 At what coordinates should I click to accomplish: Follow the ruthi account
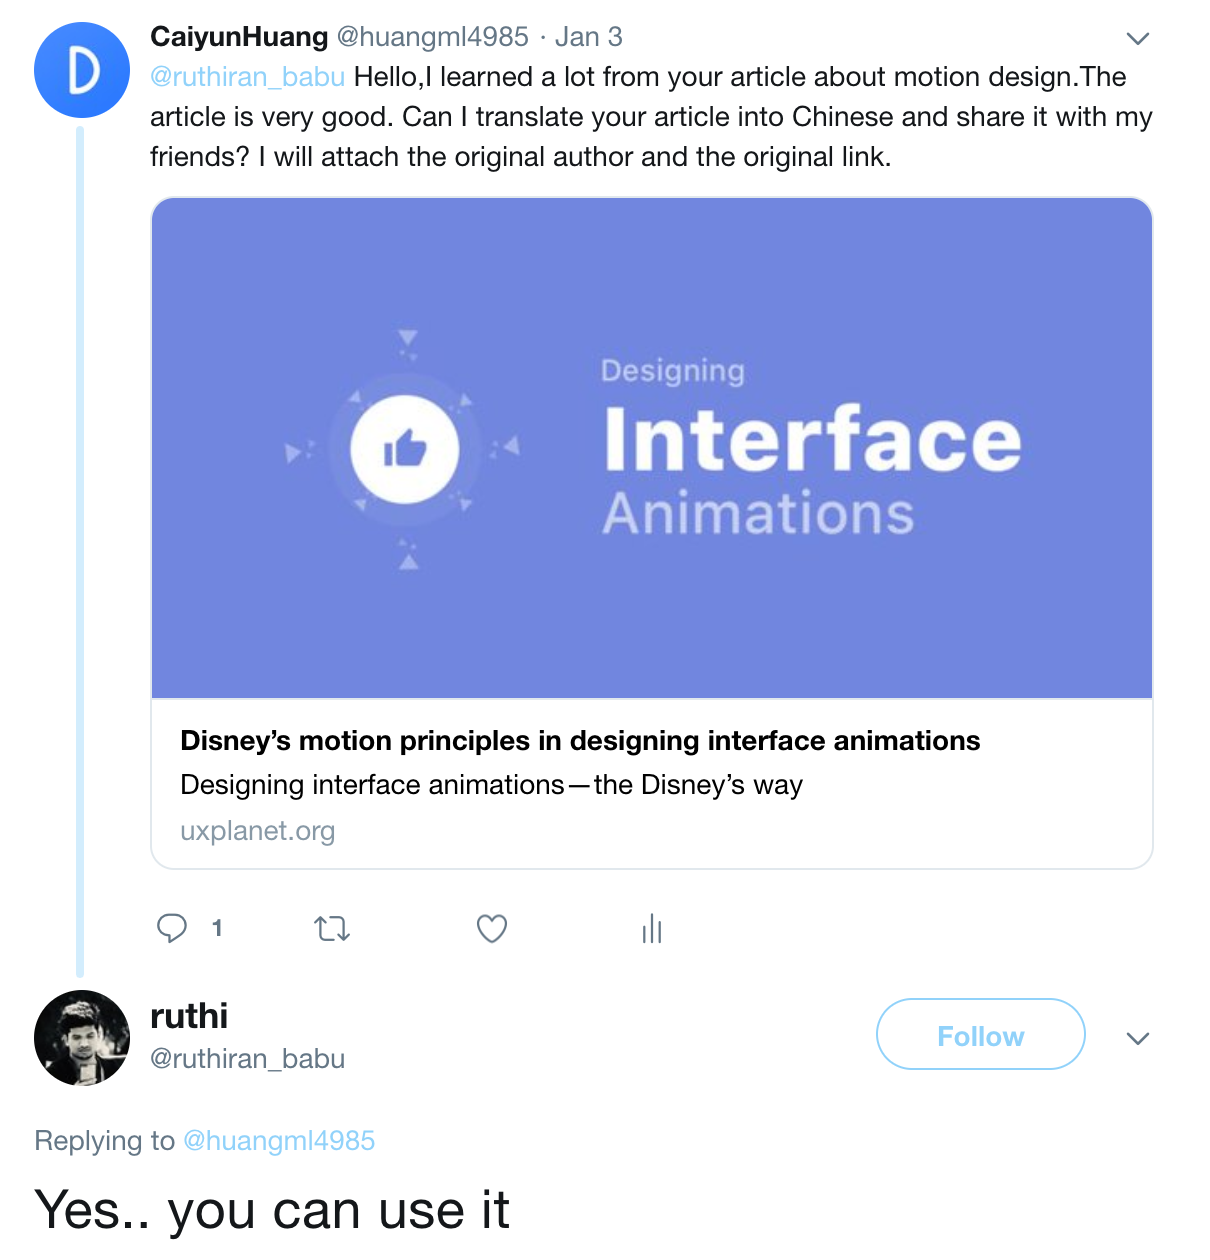(980, 1035)
